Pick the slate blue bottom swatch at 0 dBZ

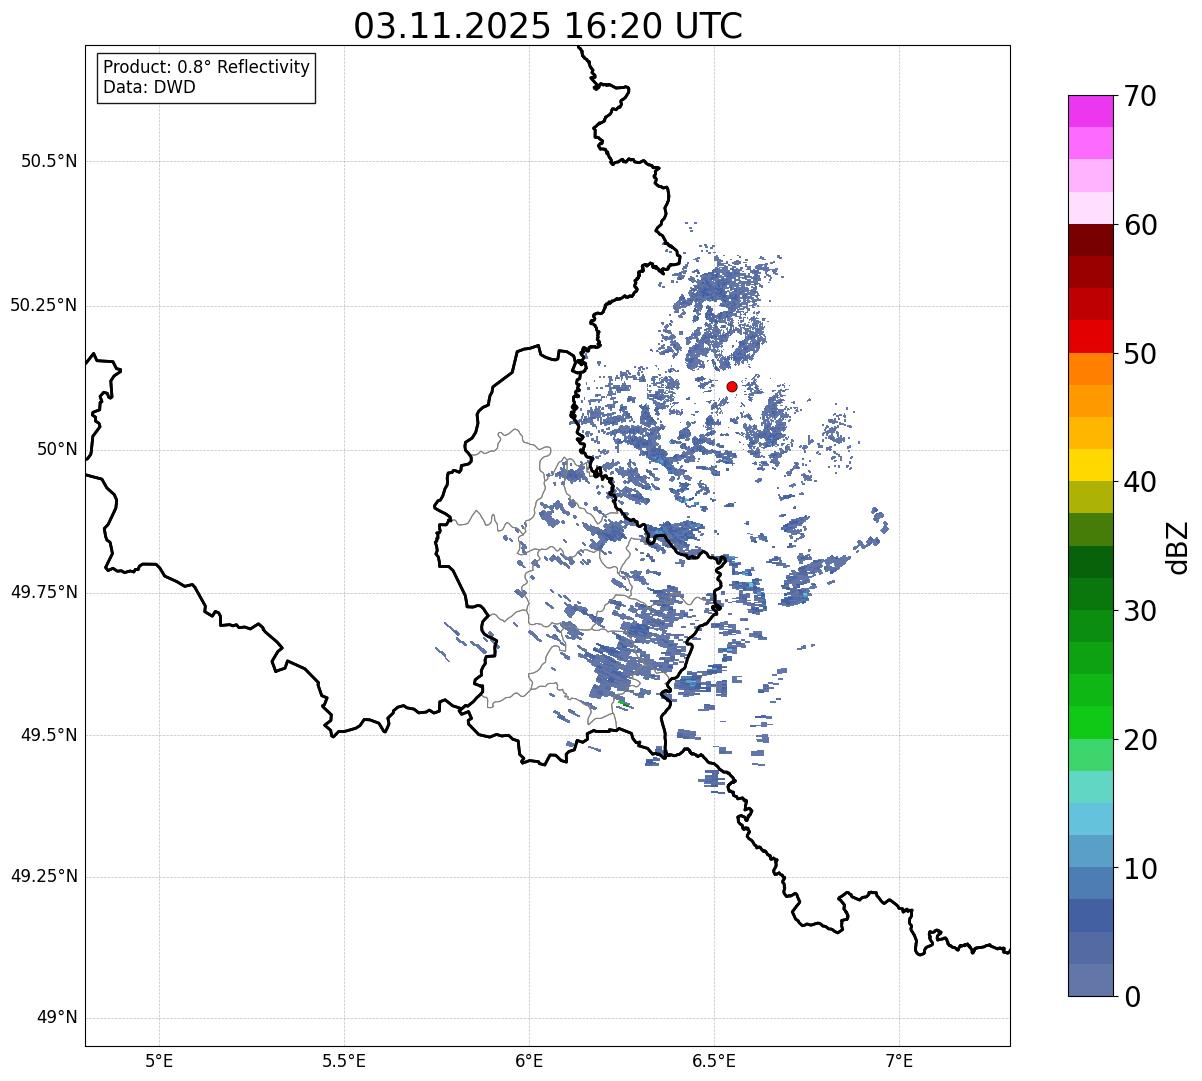1090,980
